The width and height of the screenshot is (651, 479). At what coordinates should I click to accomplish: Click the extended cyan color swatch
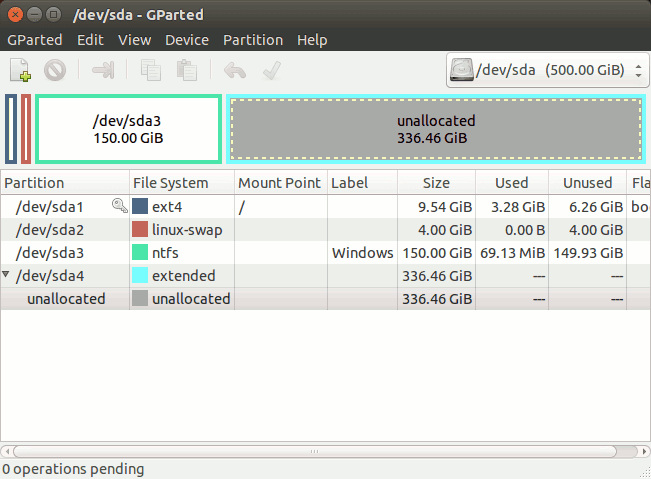[140, 276]
